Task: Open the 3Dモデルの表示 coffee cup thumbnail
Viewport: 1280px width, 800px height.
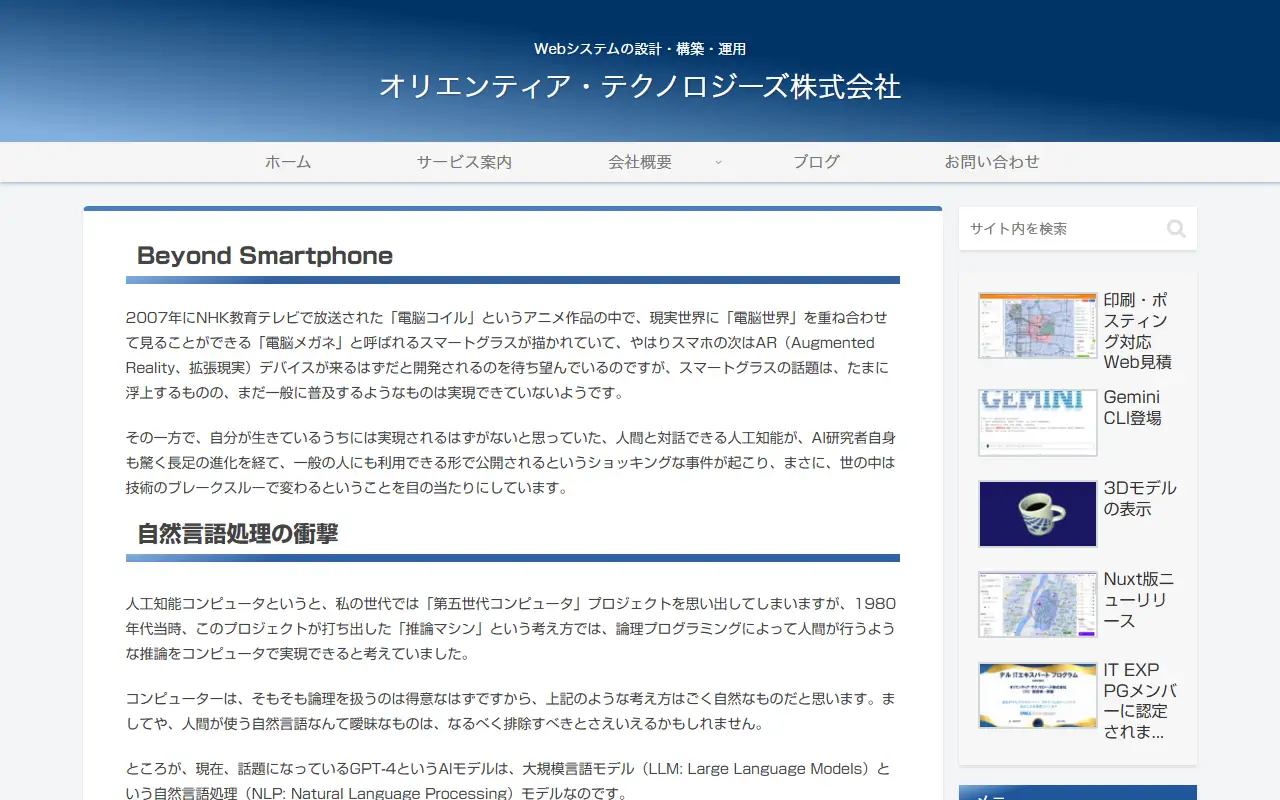Action: click(x=1038, y=514)
